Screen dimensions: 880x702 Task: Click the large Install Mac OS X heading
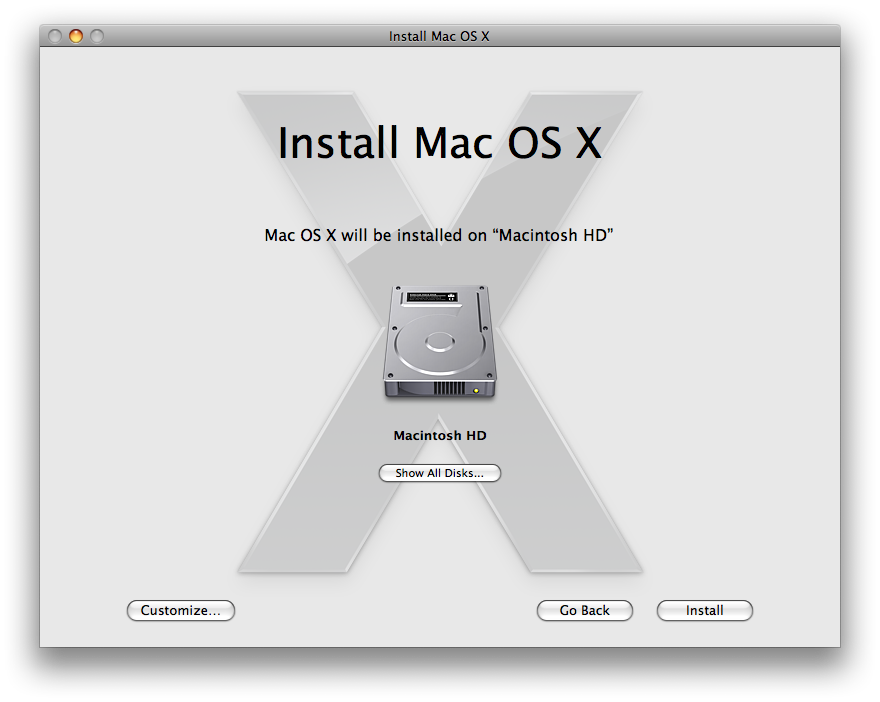(x=439, y=143)
